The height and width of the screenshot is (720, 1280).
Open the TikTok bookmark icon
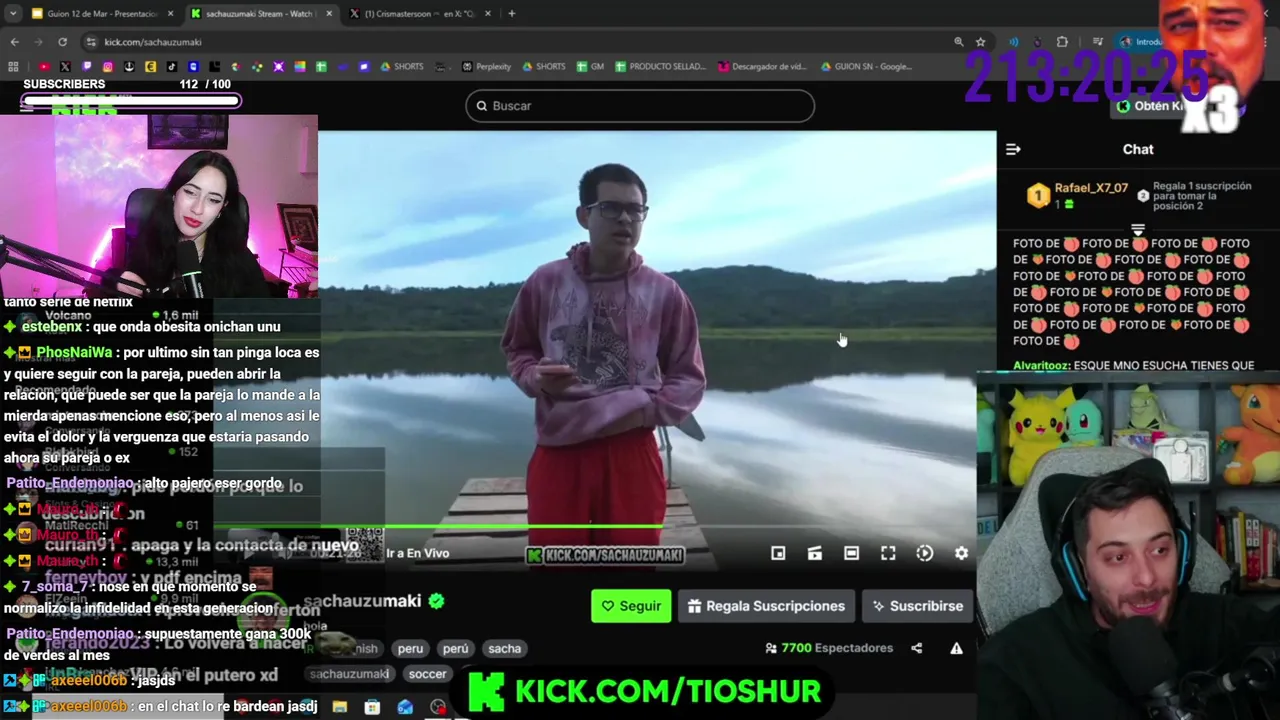click(x=171, y=66)
